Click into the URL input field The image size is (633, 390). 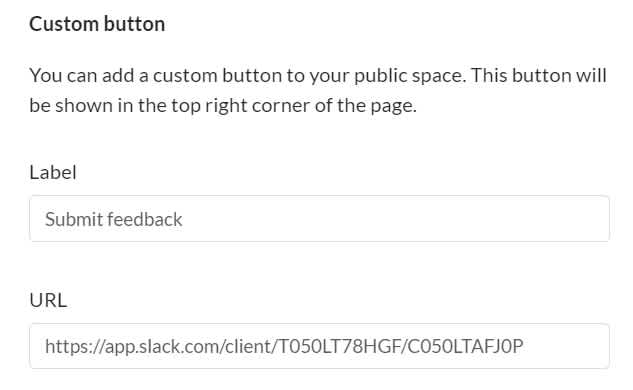(x=319, y=346)
